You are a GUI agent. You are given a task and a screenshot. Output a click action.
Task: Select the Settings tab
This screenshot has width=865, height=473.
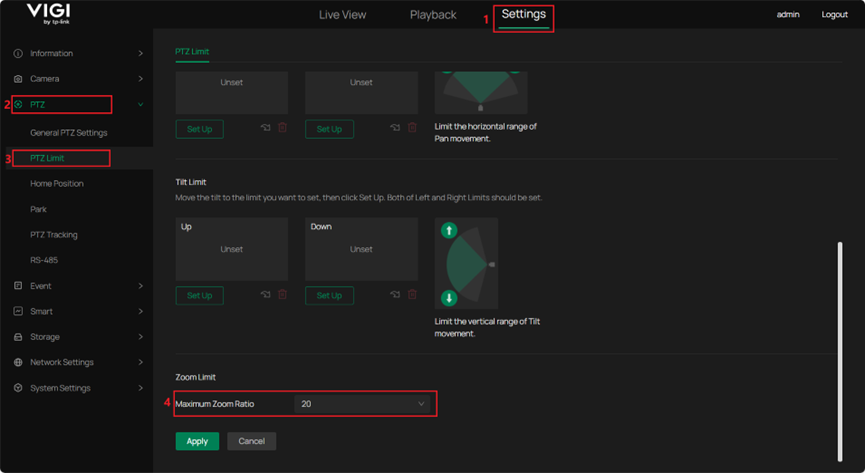[524, 14]
